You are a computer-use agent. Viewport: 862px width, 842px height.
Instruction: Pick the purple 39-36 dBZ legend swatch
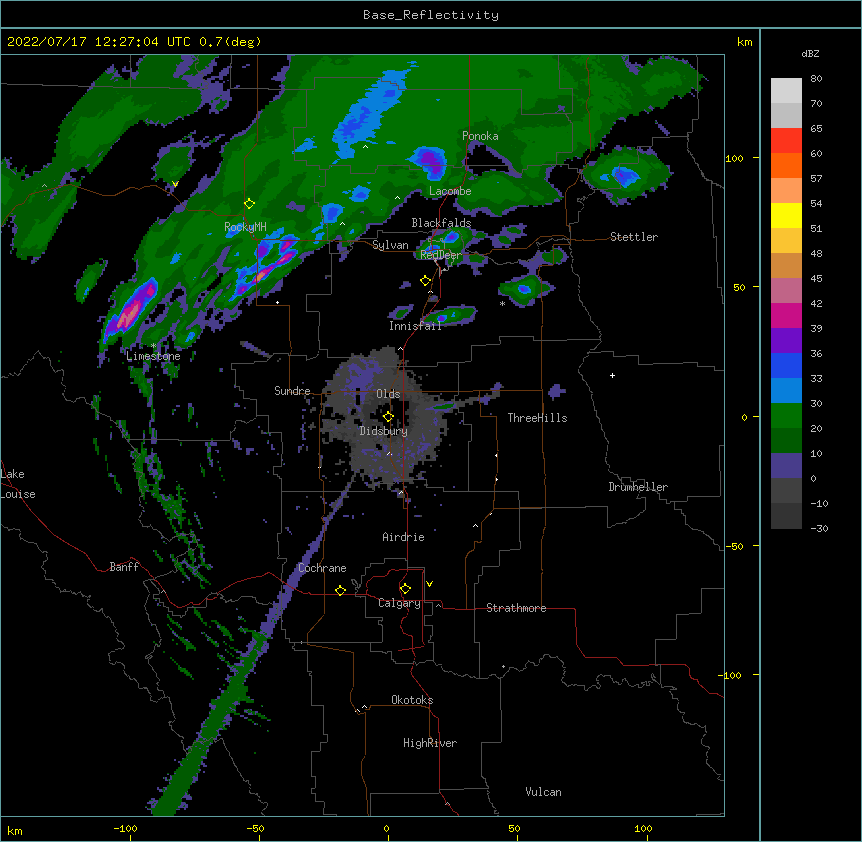point(786,340)
